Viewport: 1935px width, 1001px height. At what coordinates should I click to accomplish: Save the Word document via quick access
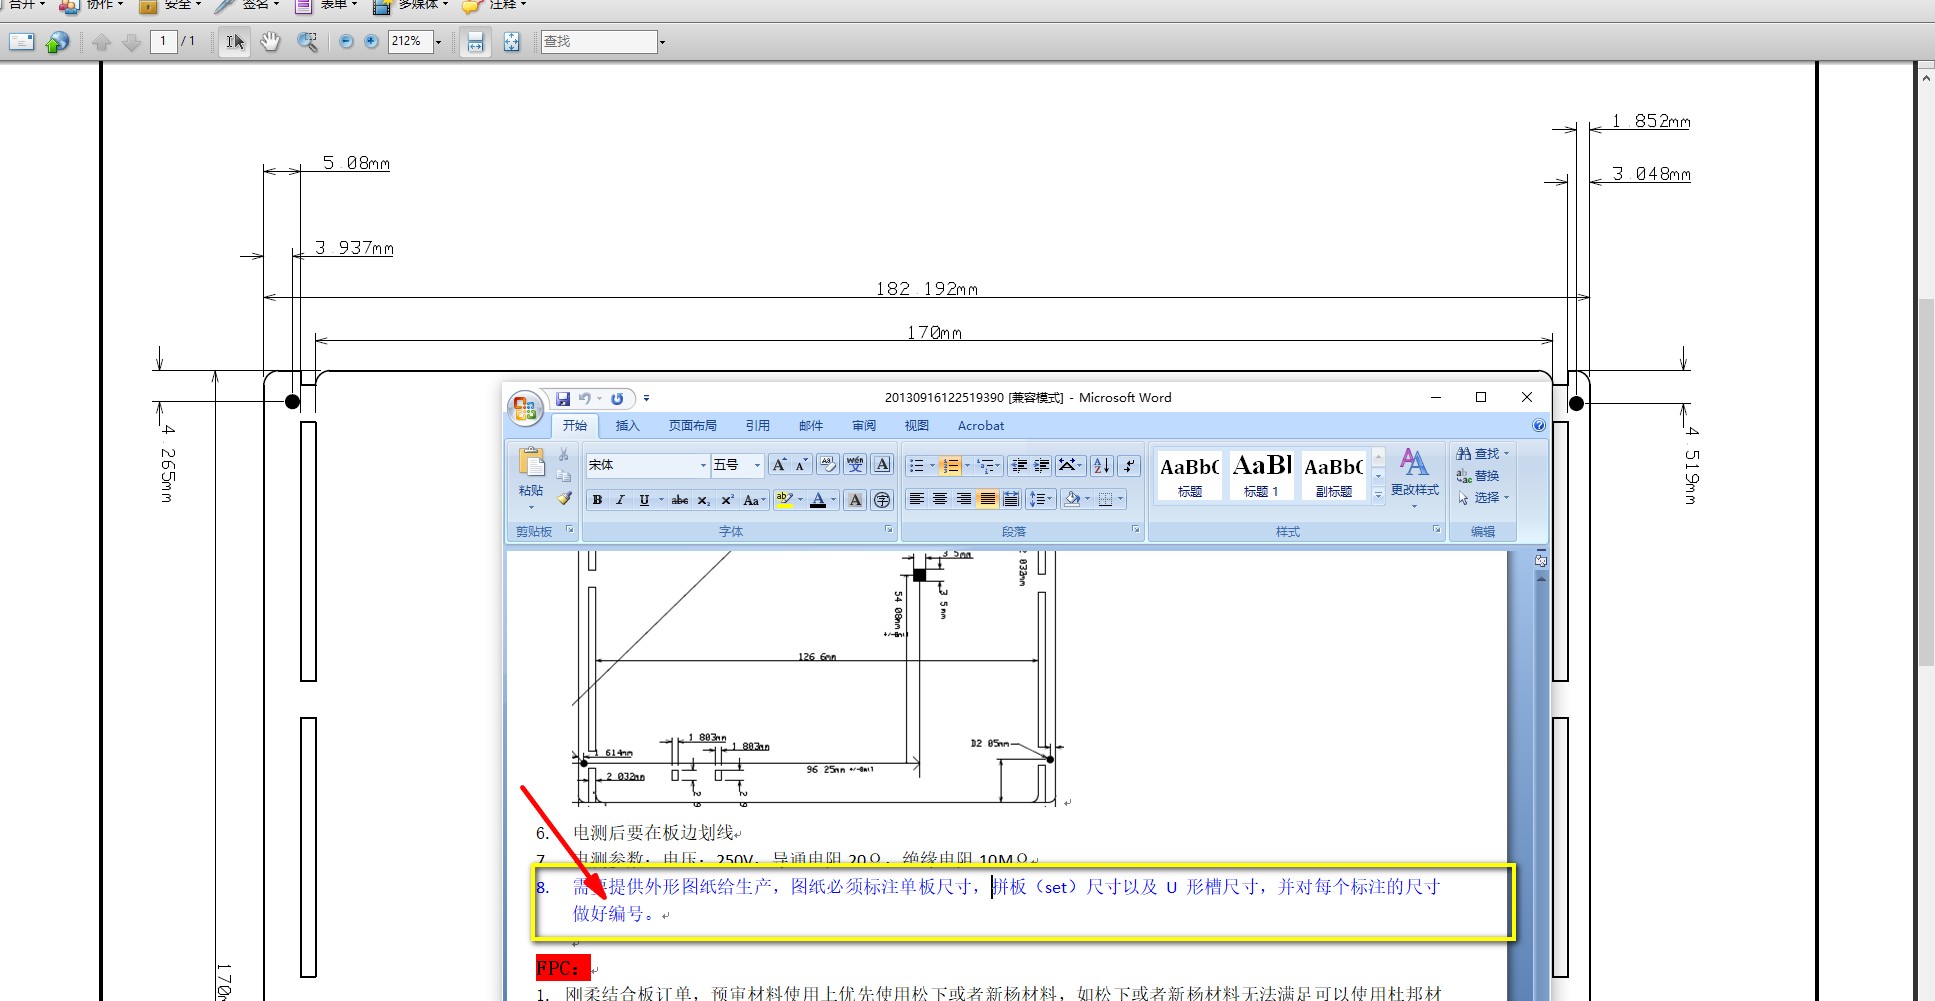pyautogui.click(x=562, y=398)
